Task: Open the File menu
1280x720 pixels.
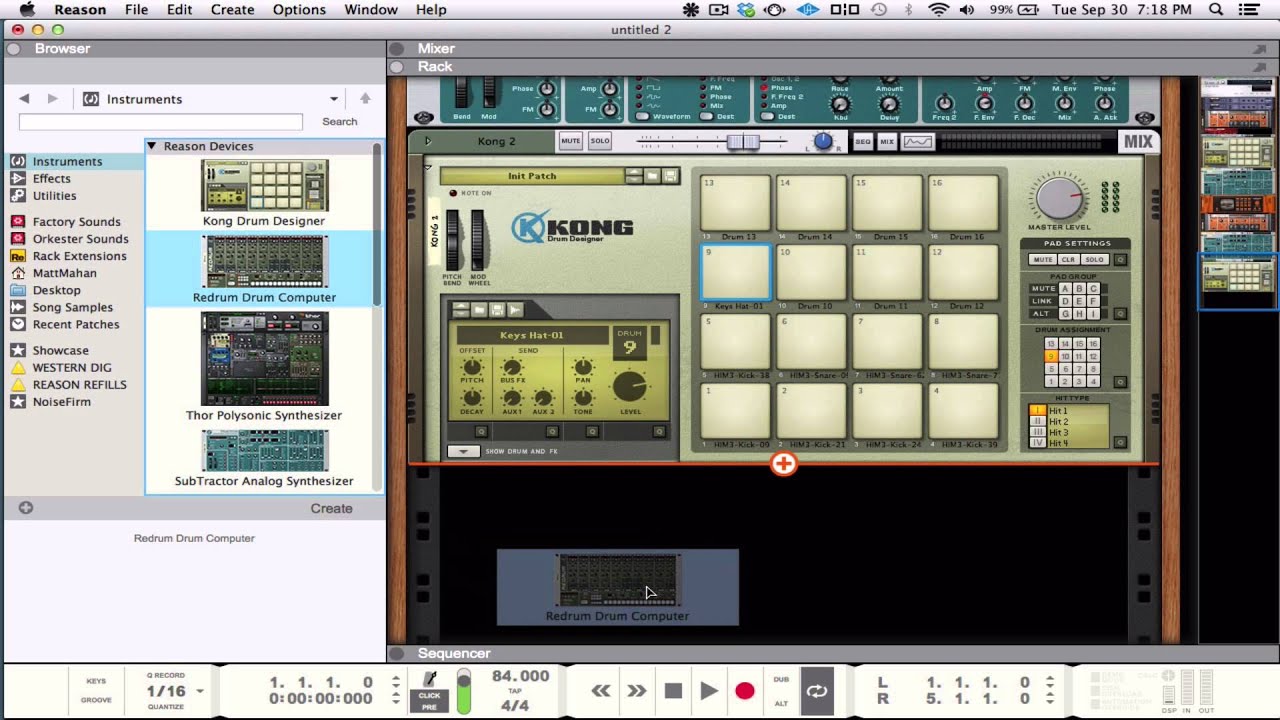Action: click(x=136, y=9)
